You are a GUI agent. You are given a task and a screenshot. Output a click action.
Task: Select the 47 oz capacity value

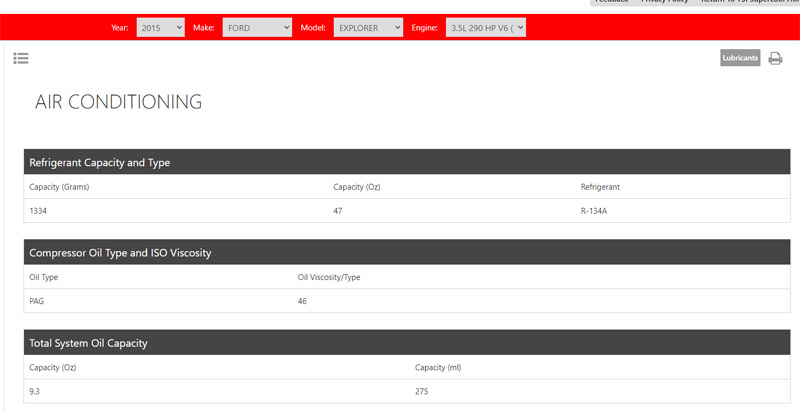[x=338, y=211]
